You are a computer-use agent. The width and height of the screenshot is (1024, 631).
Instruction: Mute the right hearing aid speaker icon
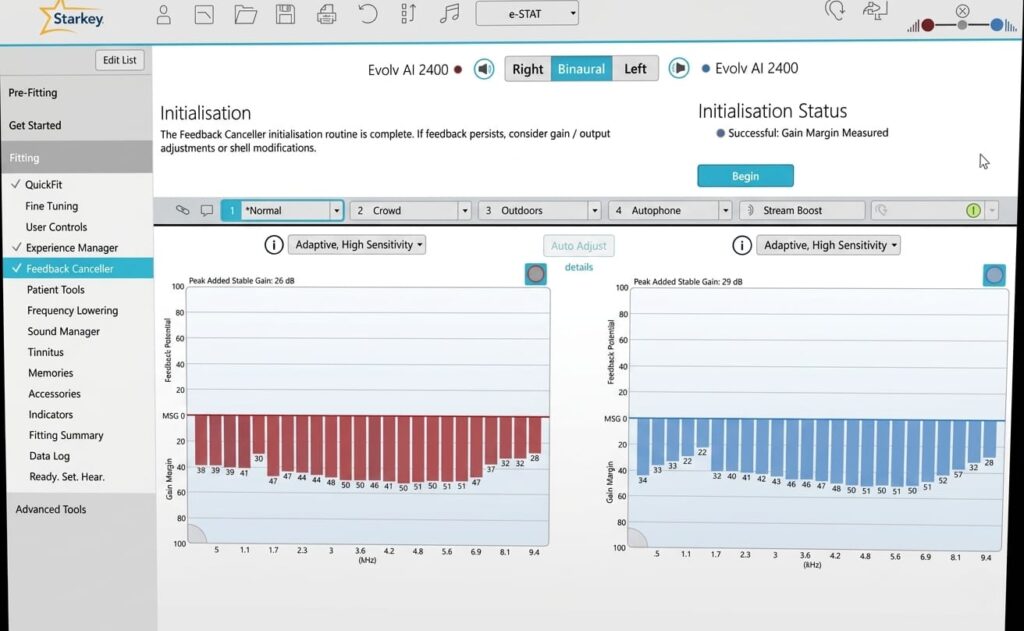(x=484, y=69)
